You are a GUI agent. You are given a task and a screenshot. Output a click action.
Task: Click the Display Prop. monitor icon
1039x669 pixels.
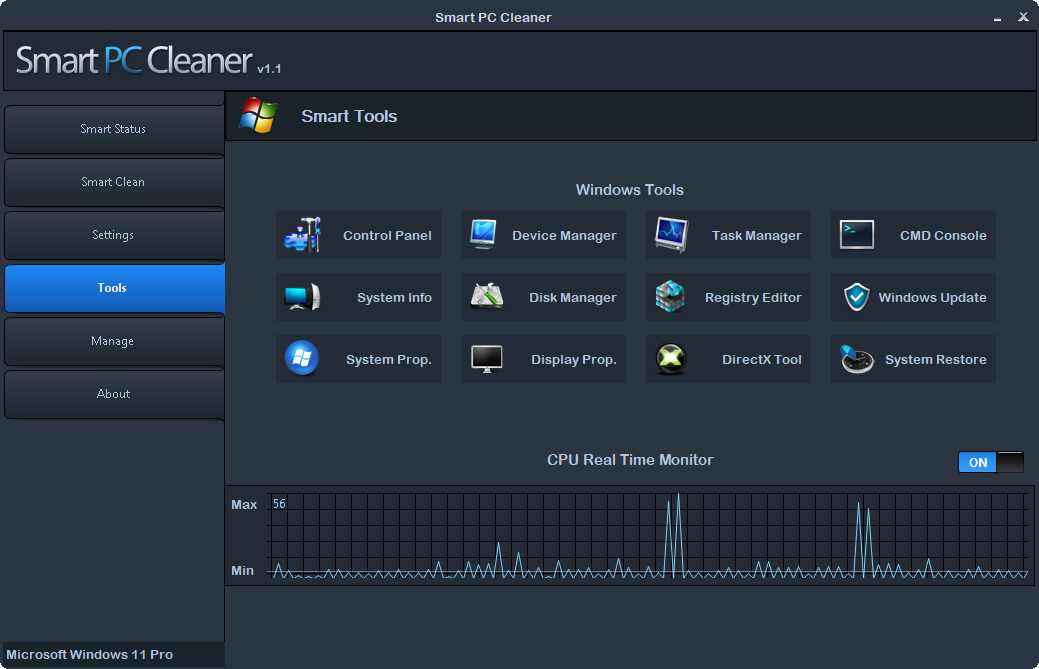(487, 359)
